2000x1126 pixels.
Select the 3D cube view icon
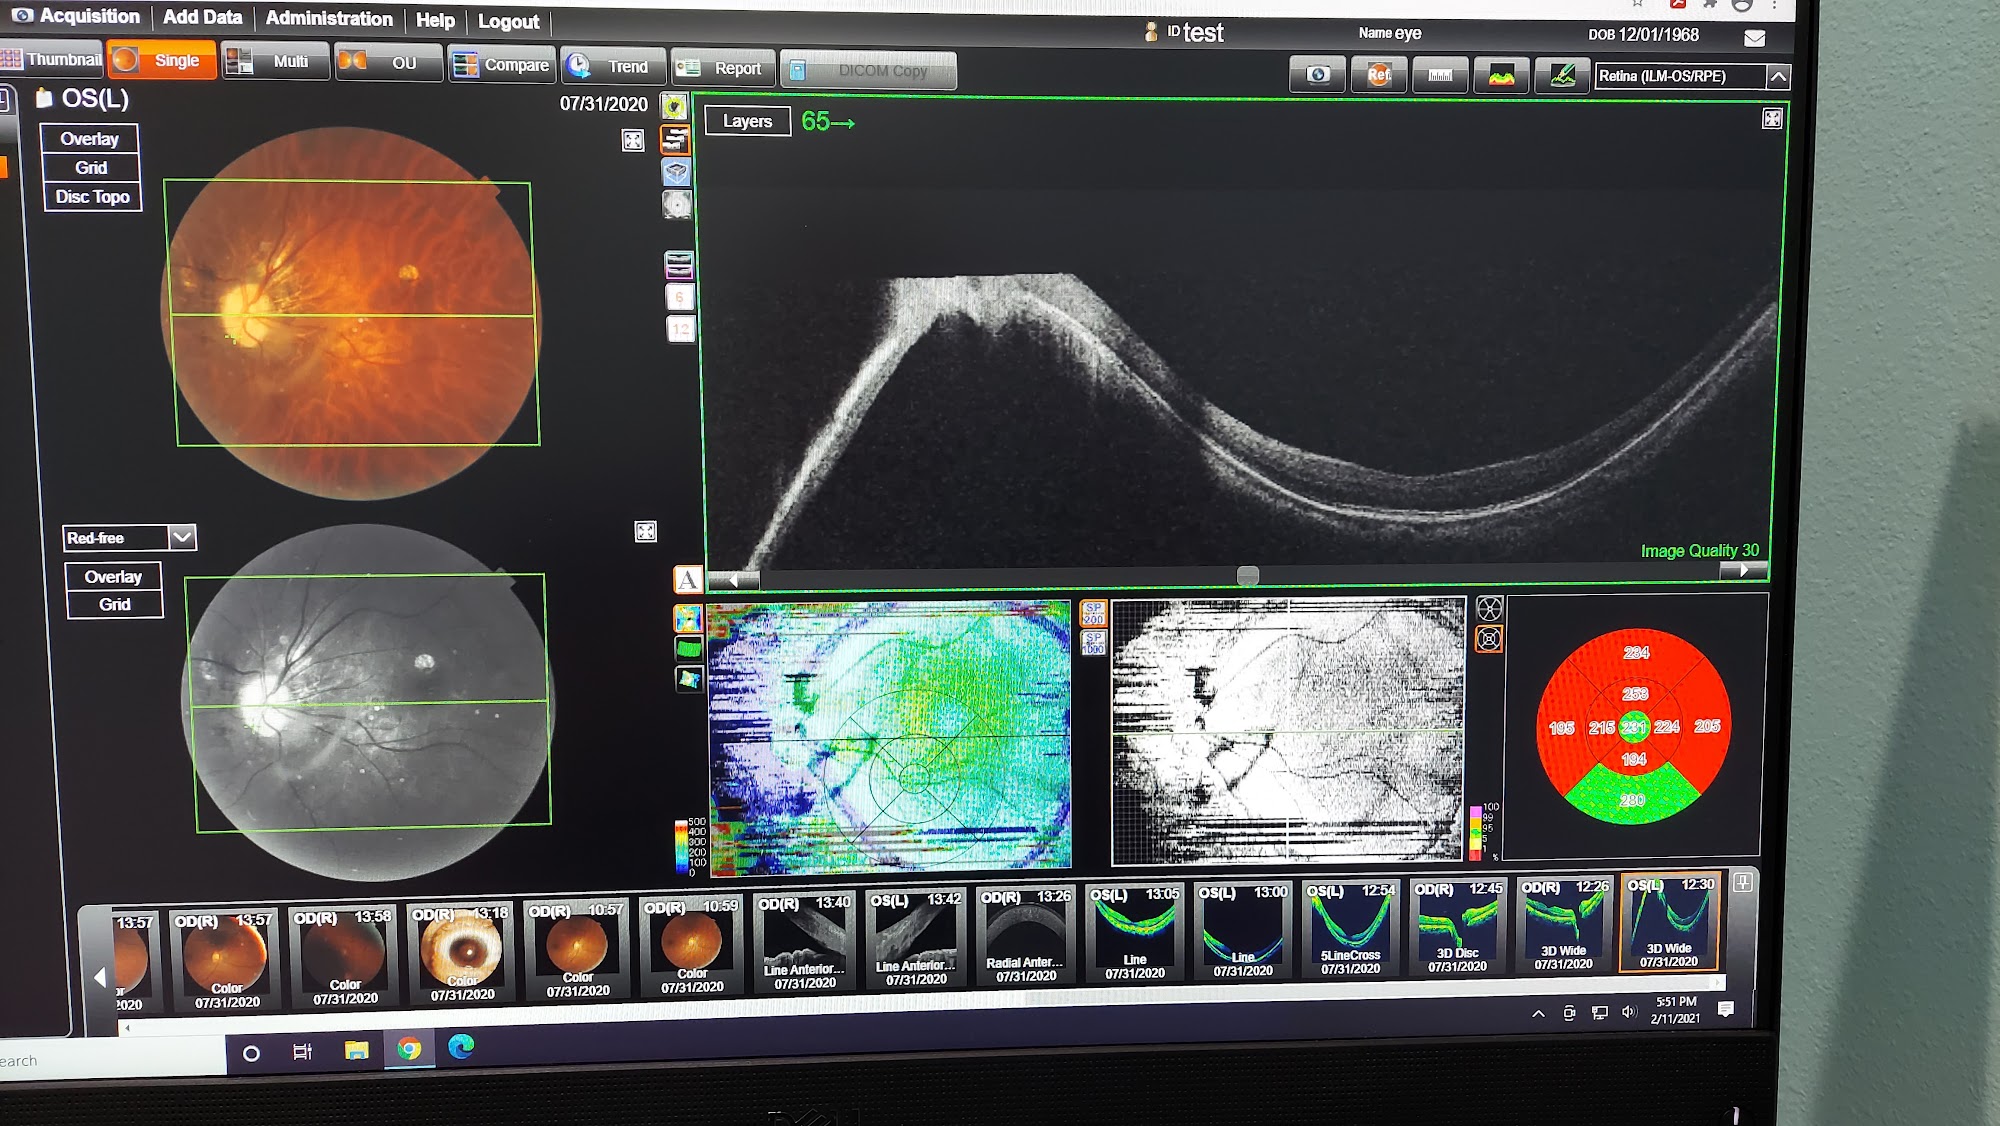tap(677, 172)
